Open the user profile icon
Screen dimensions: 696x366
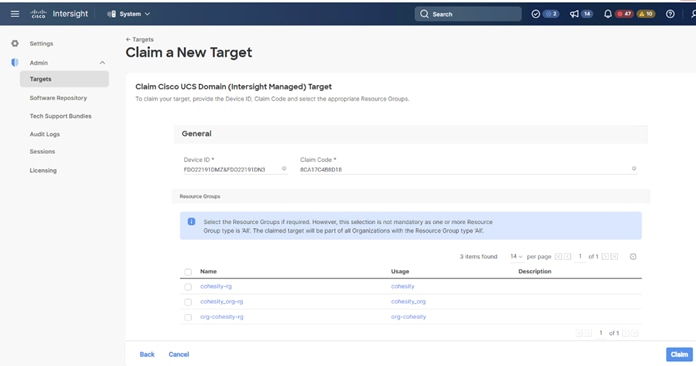(693, 14)
